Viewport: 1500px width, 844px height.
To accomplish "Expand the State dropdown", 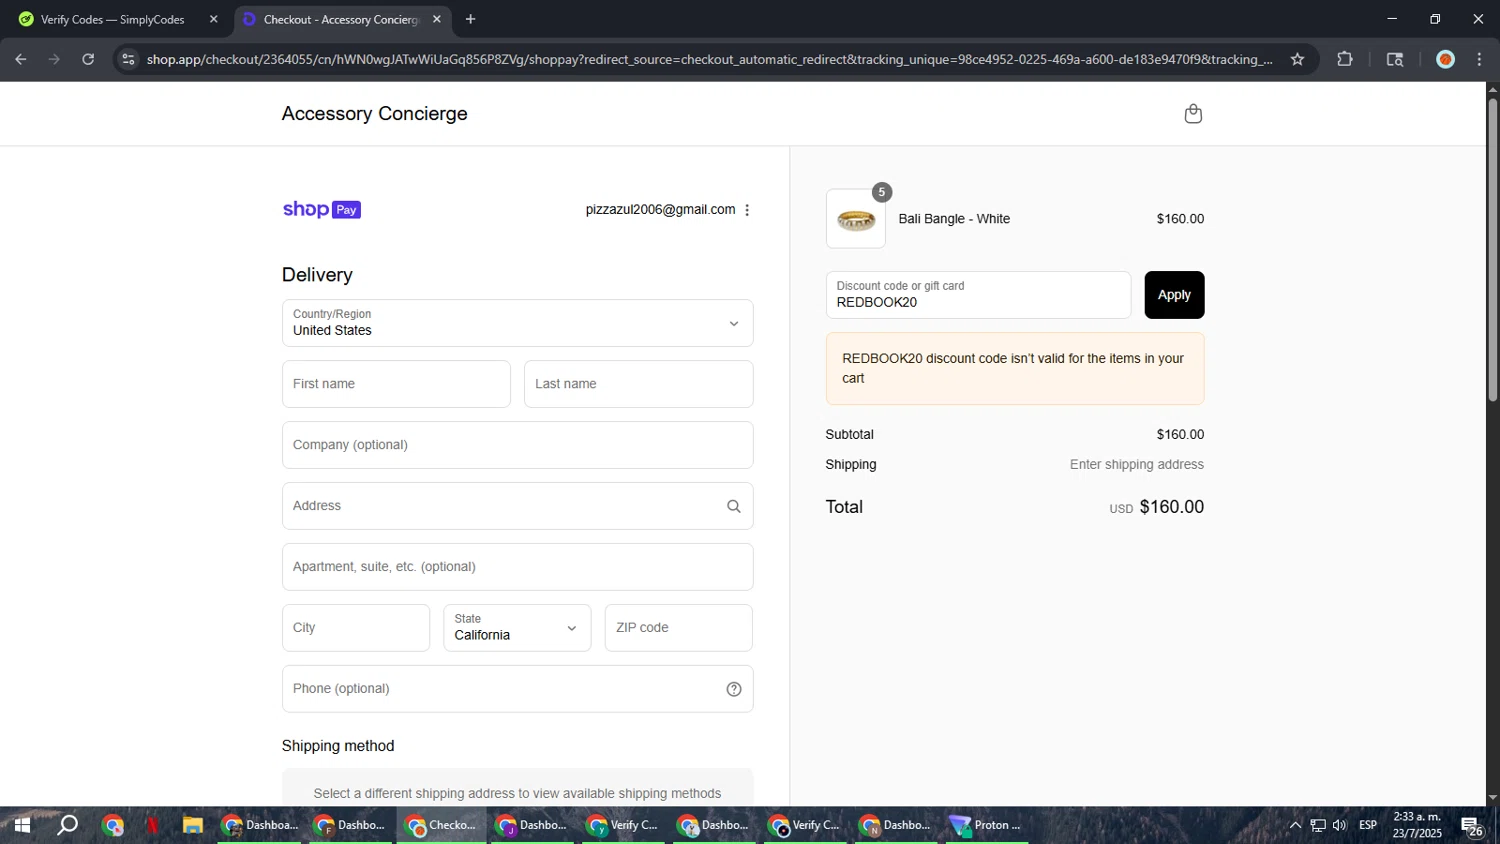I will 517,628.
